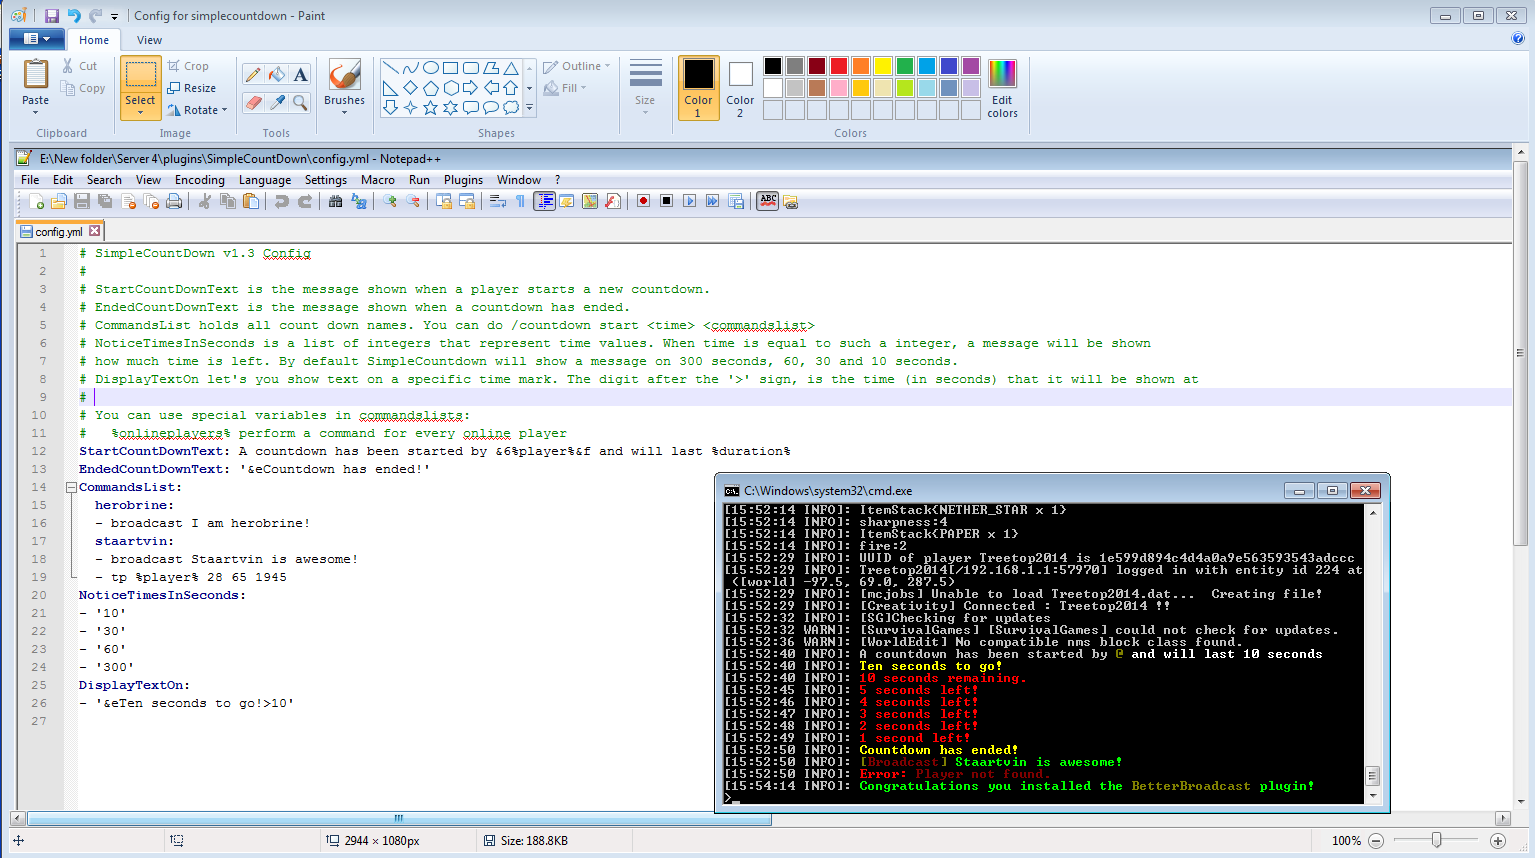The image size is (1535, 858).
Task: Choose the Text tool
Action: pos(300,74)
